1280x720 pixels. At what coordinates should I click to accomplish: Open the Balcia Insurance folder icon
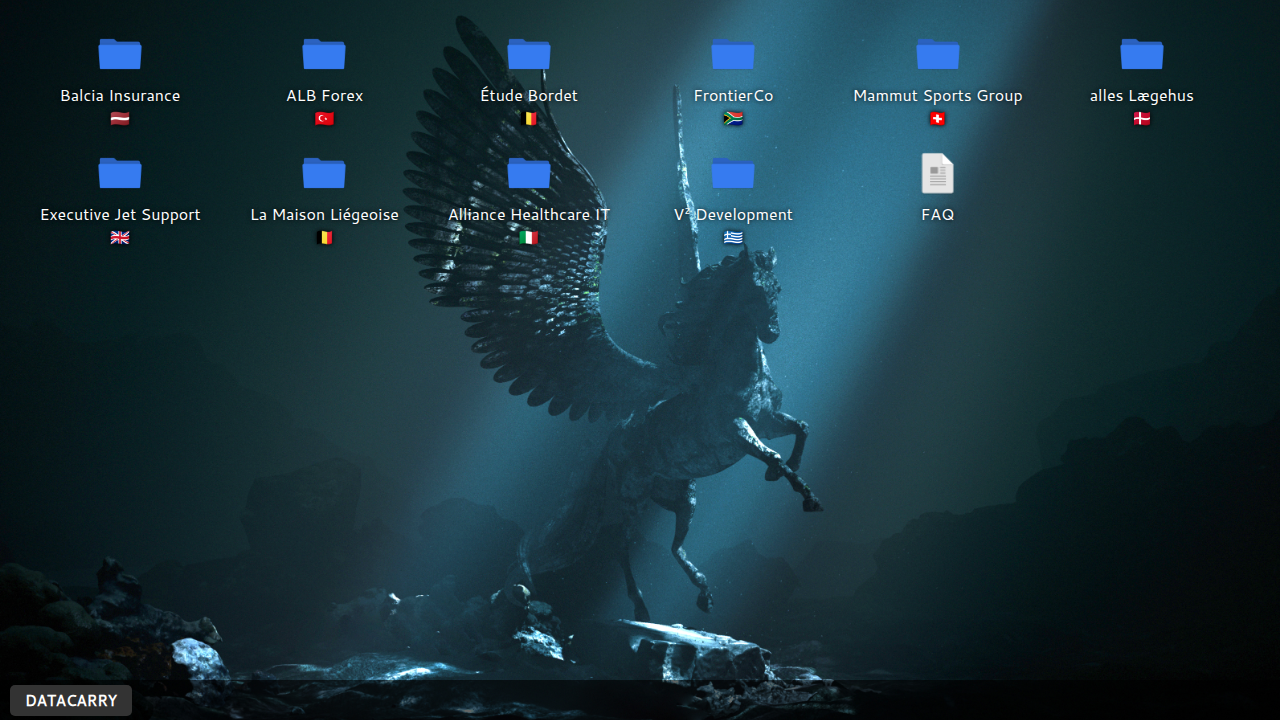[120, 54]
